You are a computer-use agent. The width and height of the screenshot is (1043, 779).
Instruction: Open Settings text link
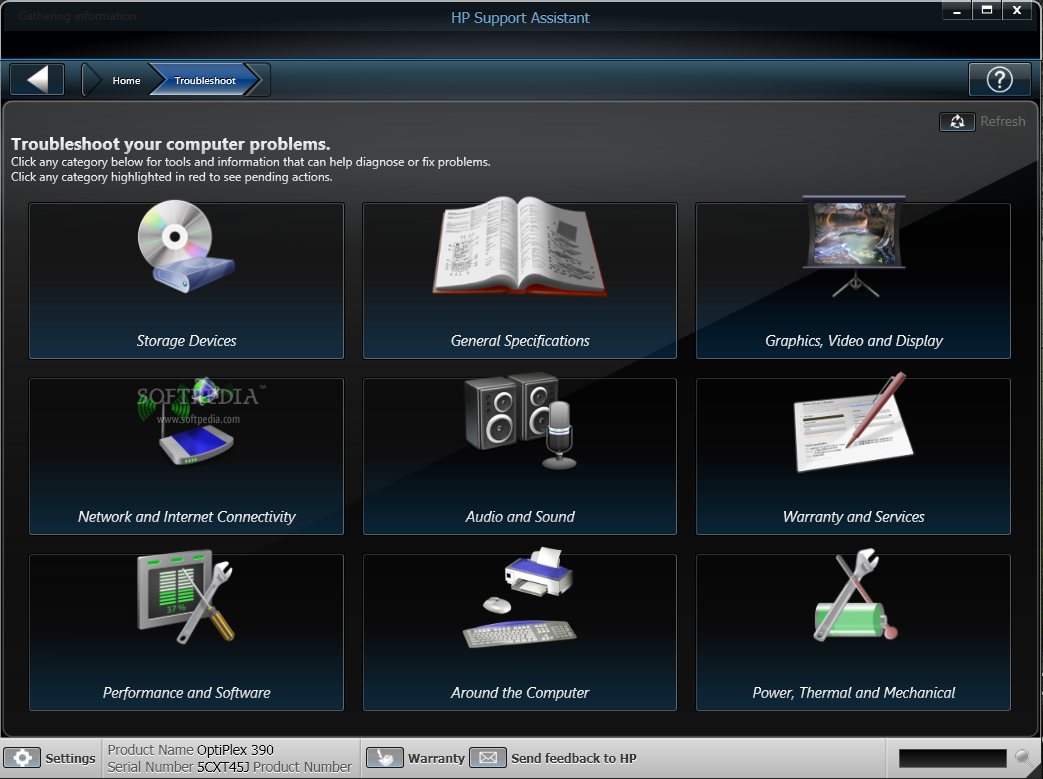click(71, 758)
